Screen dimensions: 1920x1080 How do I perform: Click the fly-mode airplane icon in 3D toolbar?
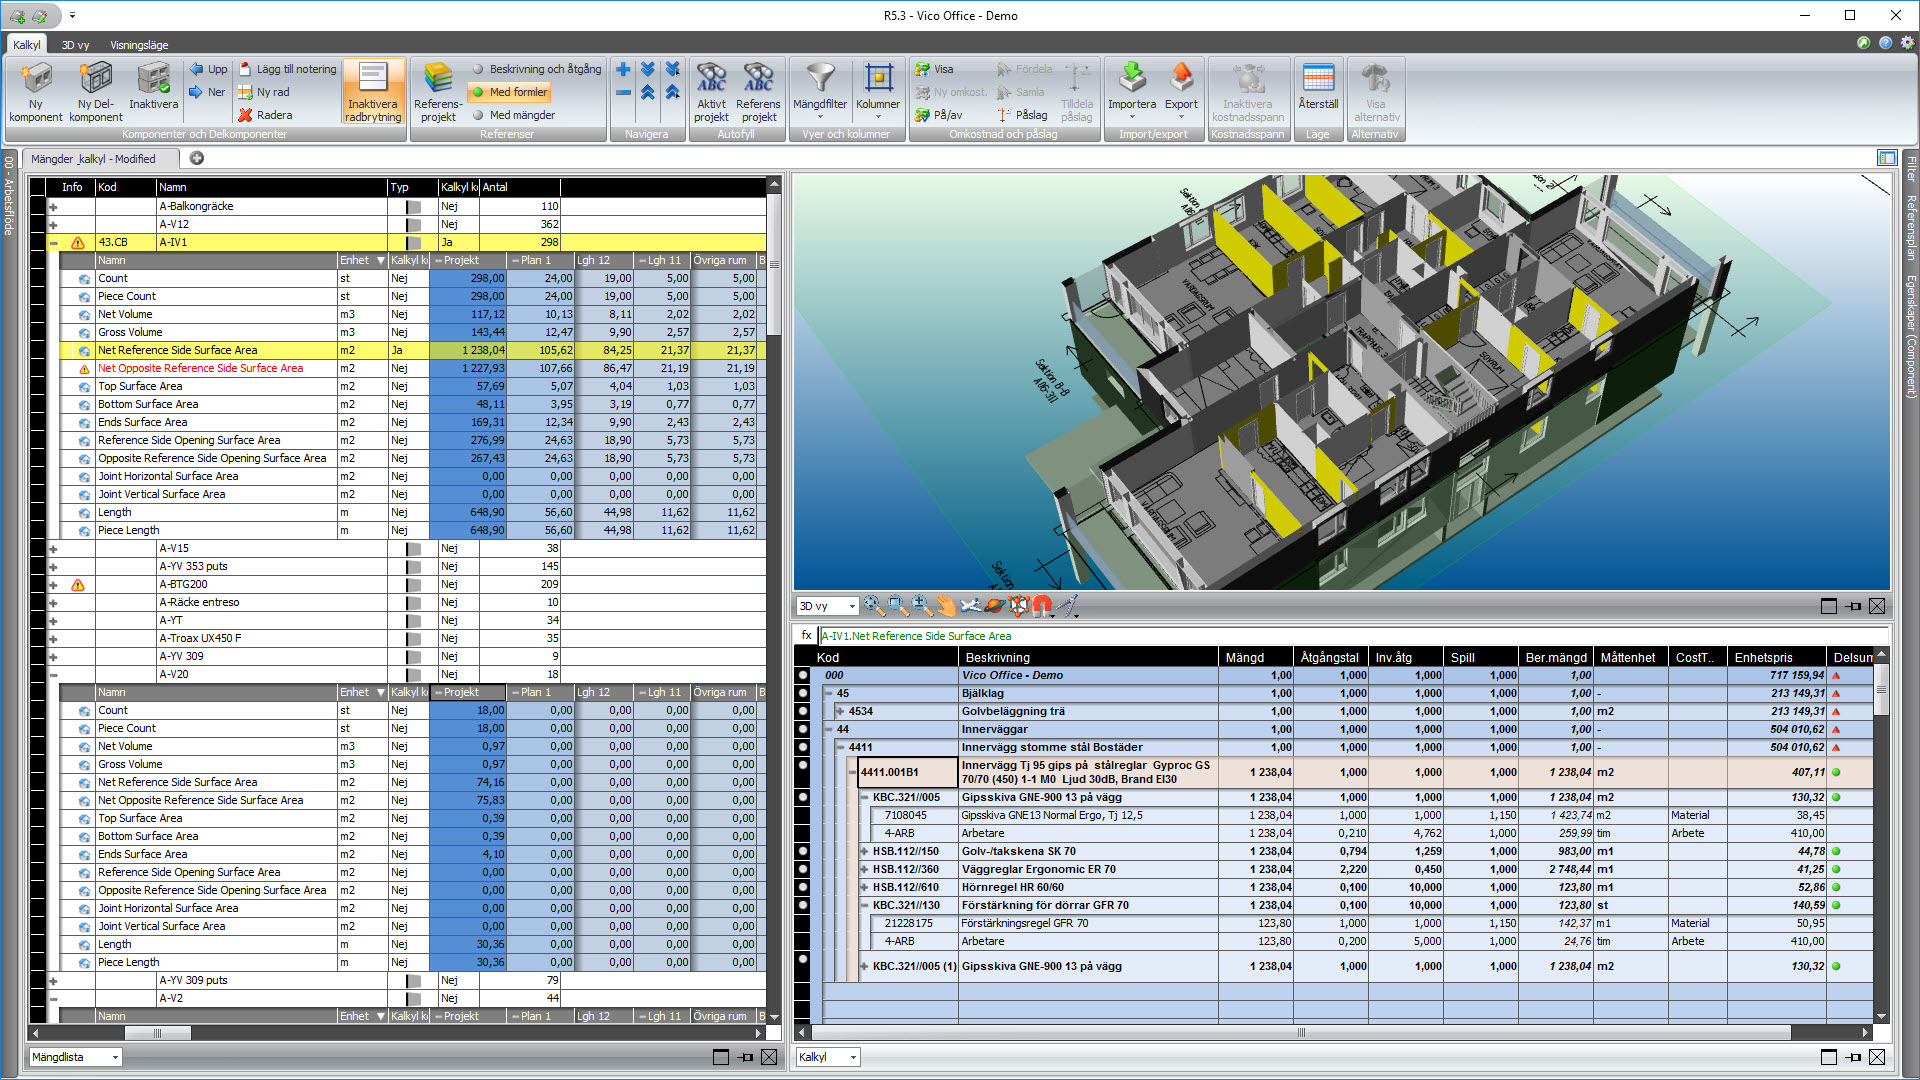click(x=970, y=606)
